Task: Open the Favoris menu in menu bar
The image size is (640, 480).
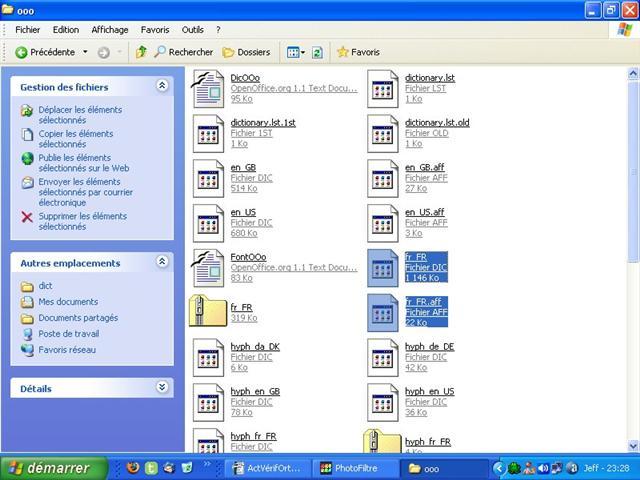Action: 155,30
